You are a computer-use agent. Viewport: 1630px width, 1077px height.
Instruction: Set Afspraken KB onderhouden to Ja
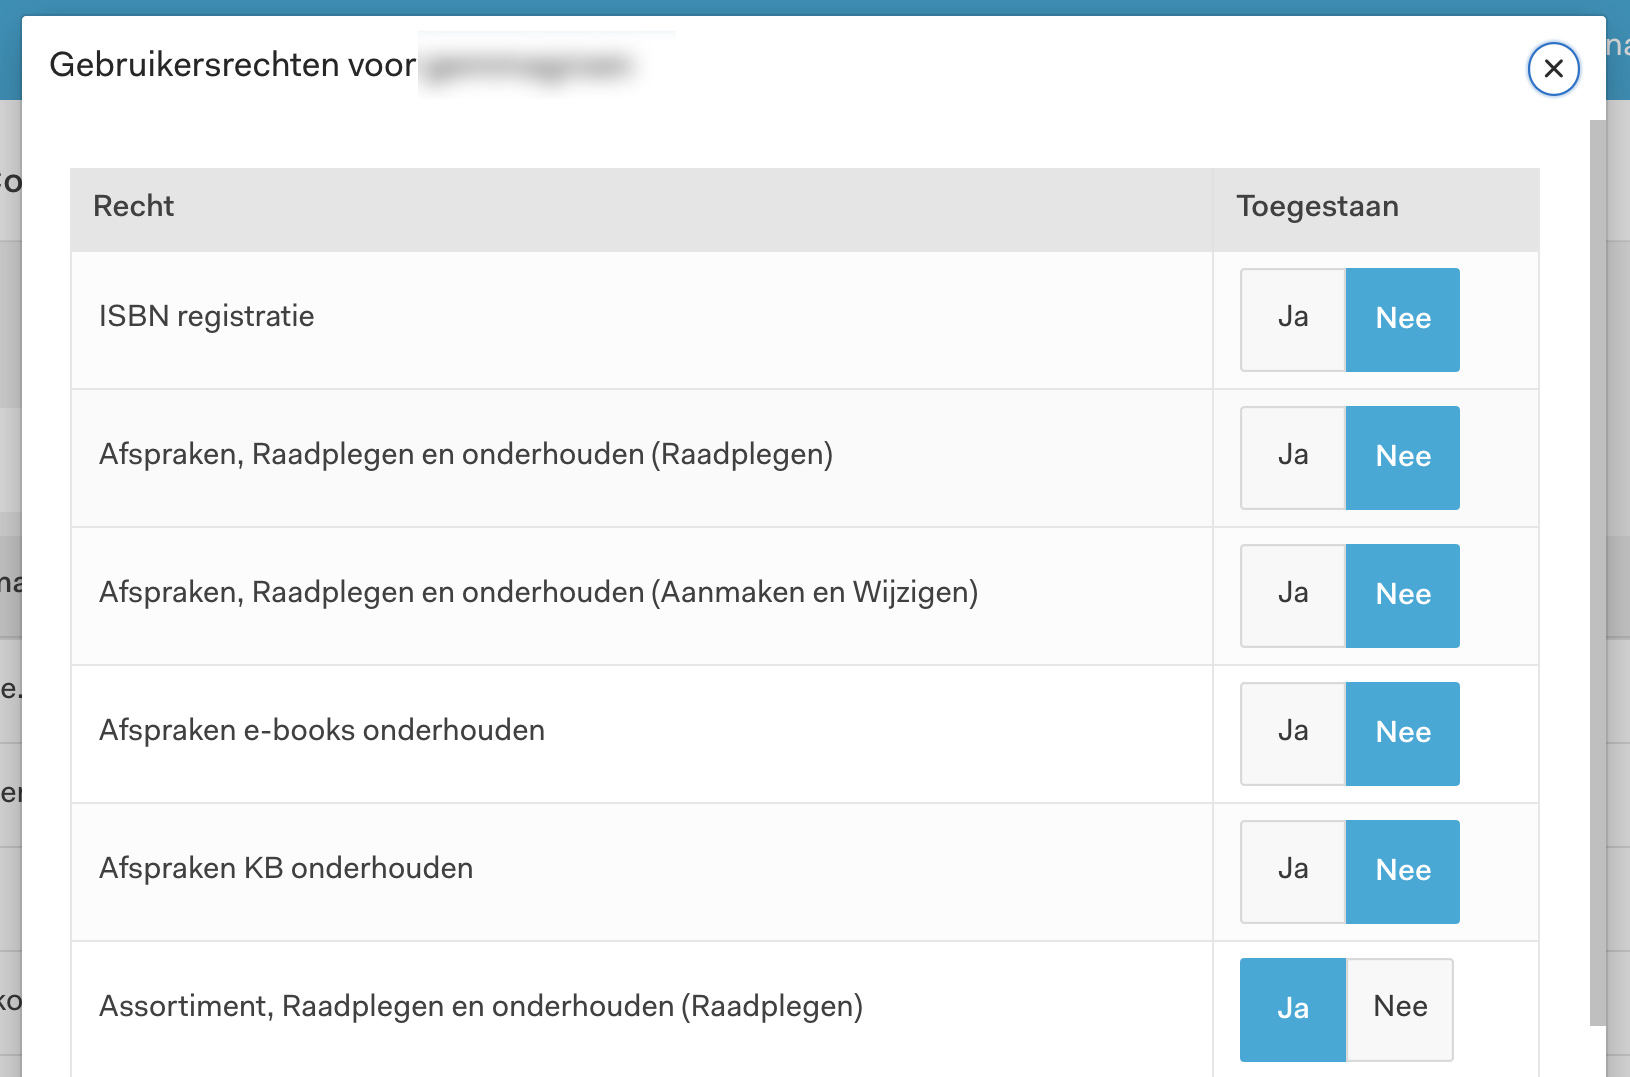(x=1293, y=871)
